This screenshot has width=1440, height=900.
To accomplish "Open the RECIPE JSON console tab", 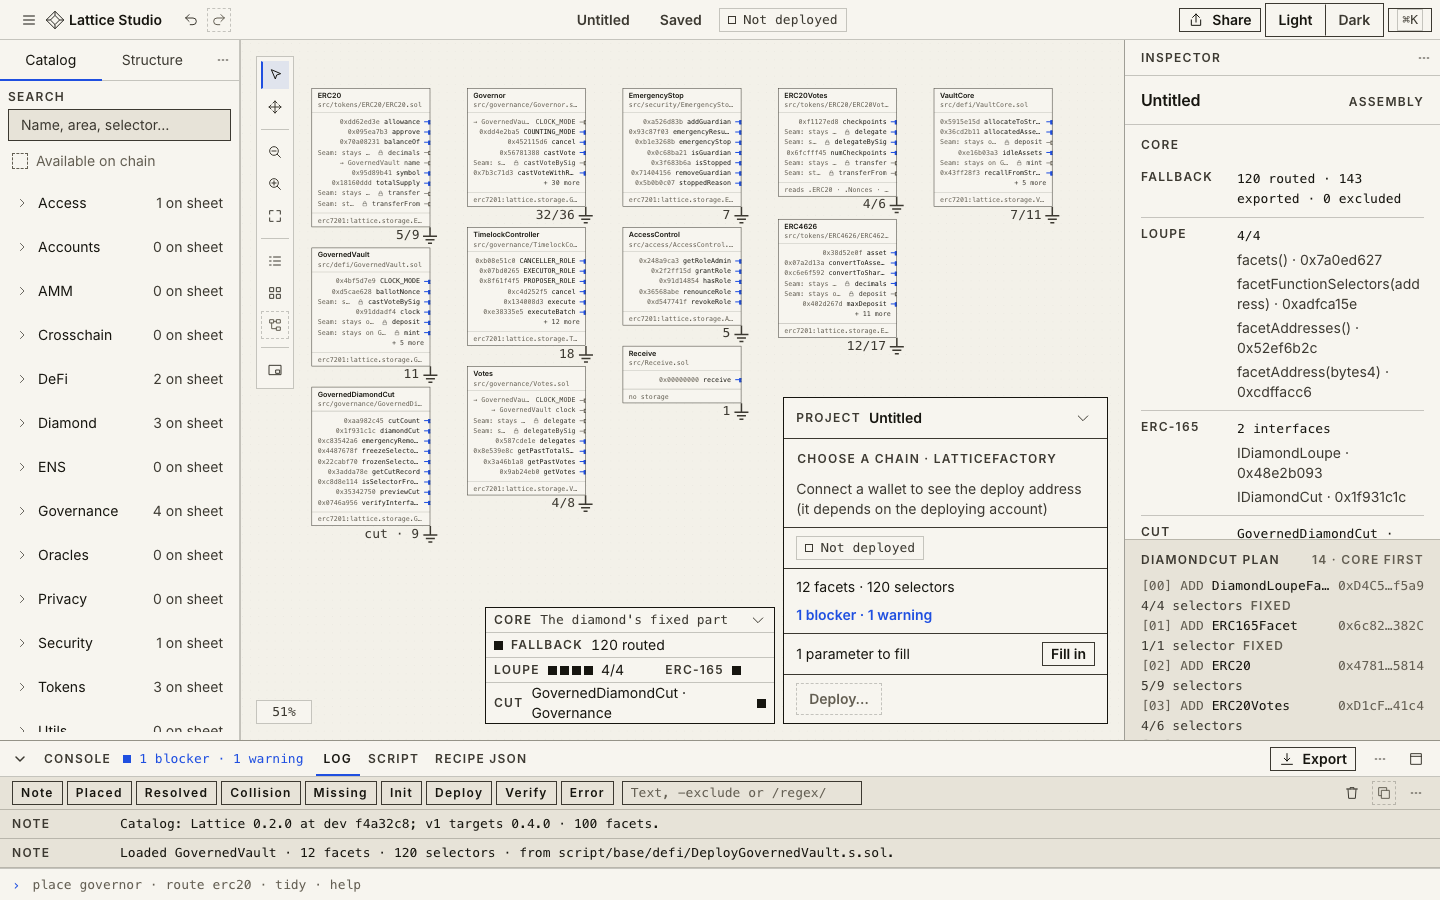I will [481, 759].
